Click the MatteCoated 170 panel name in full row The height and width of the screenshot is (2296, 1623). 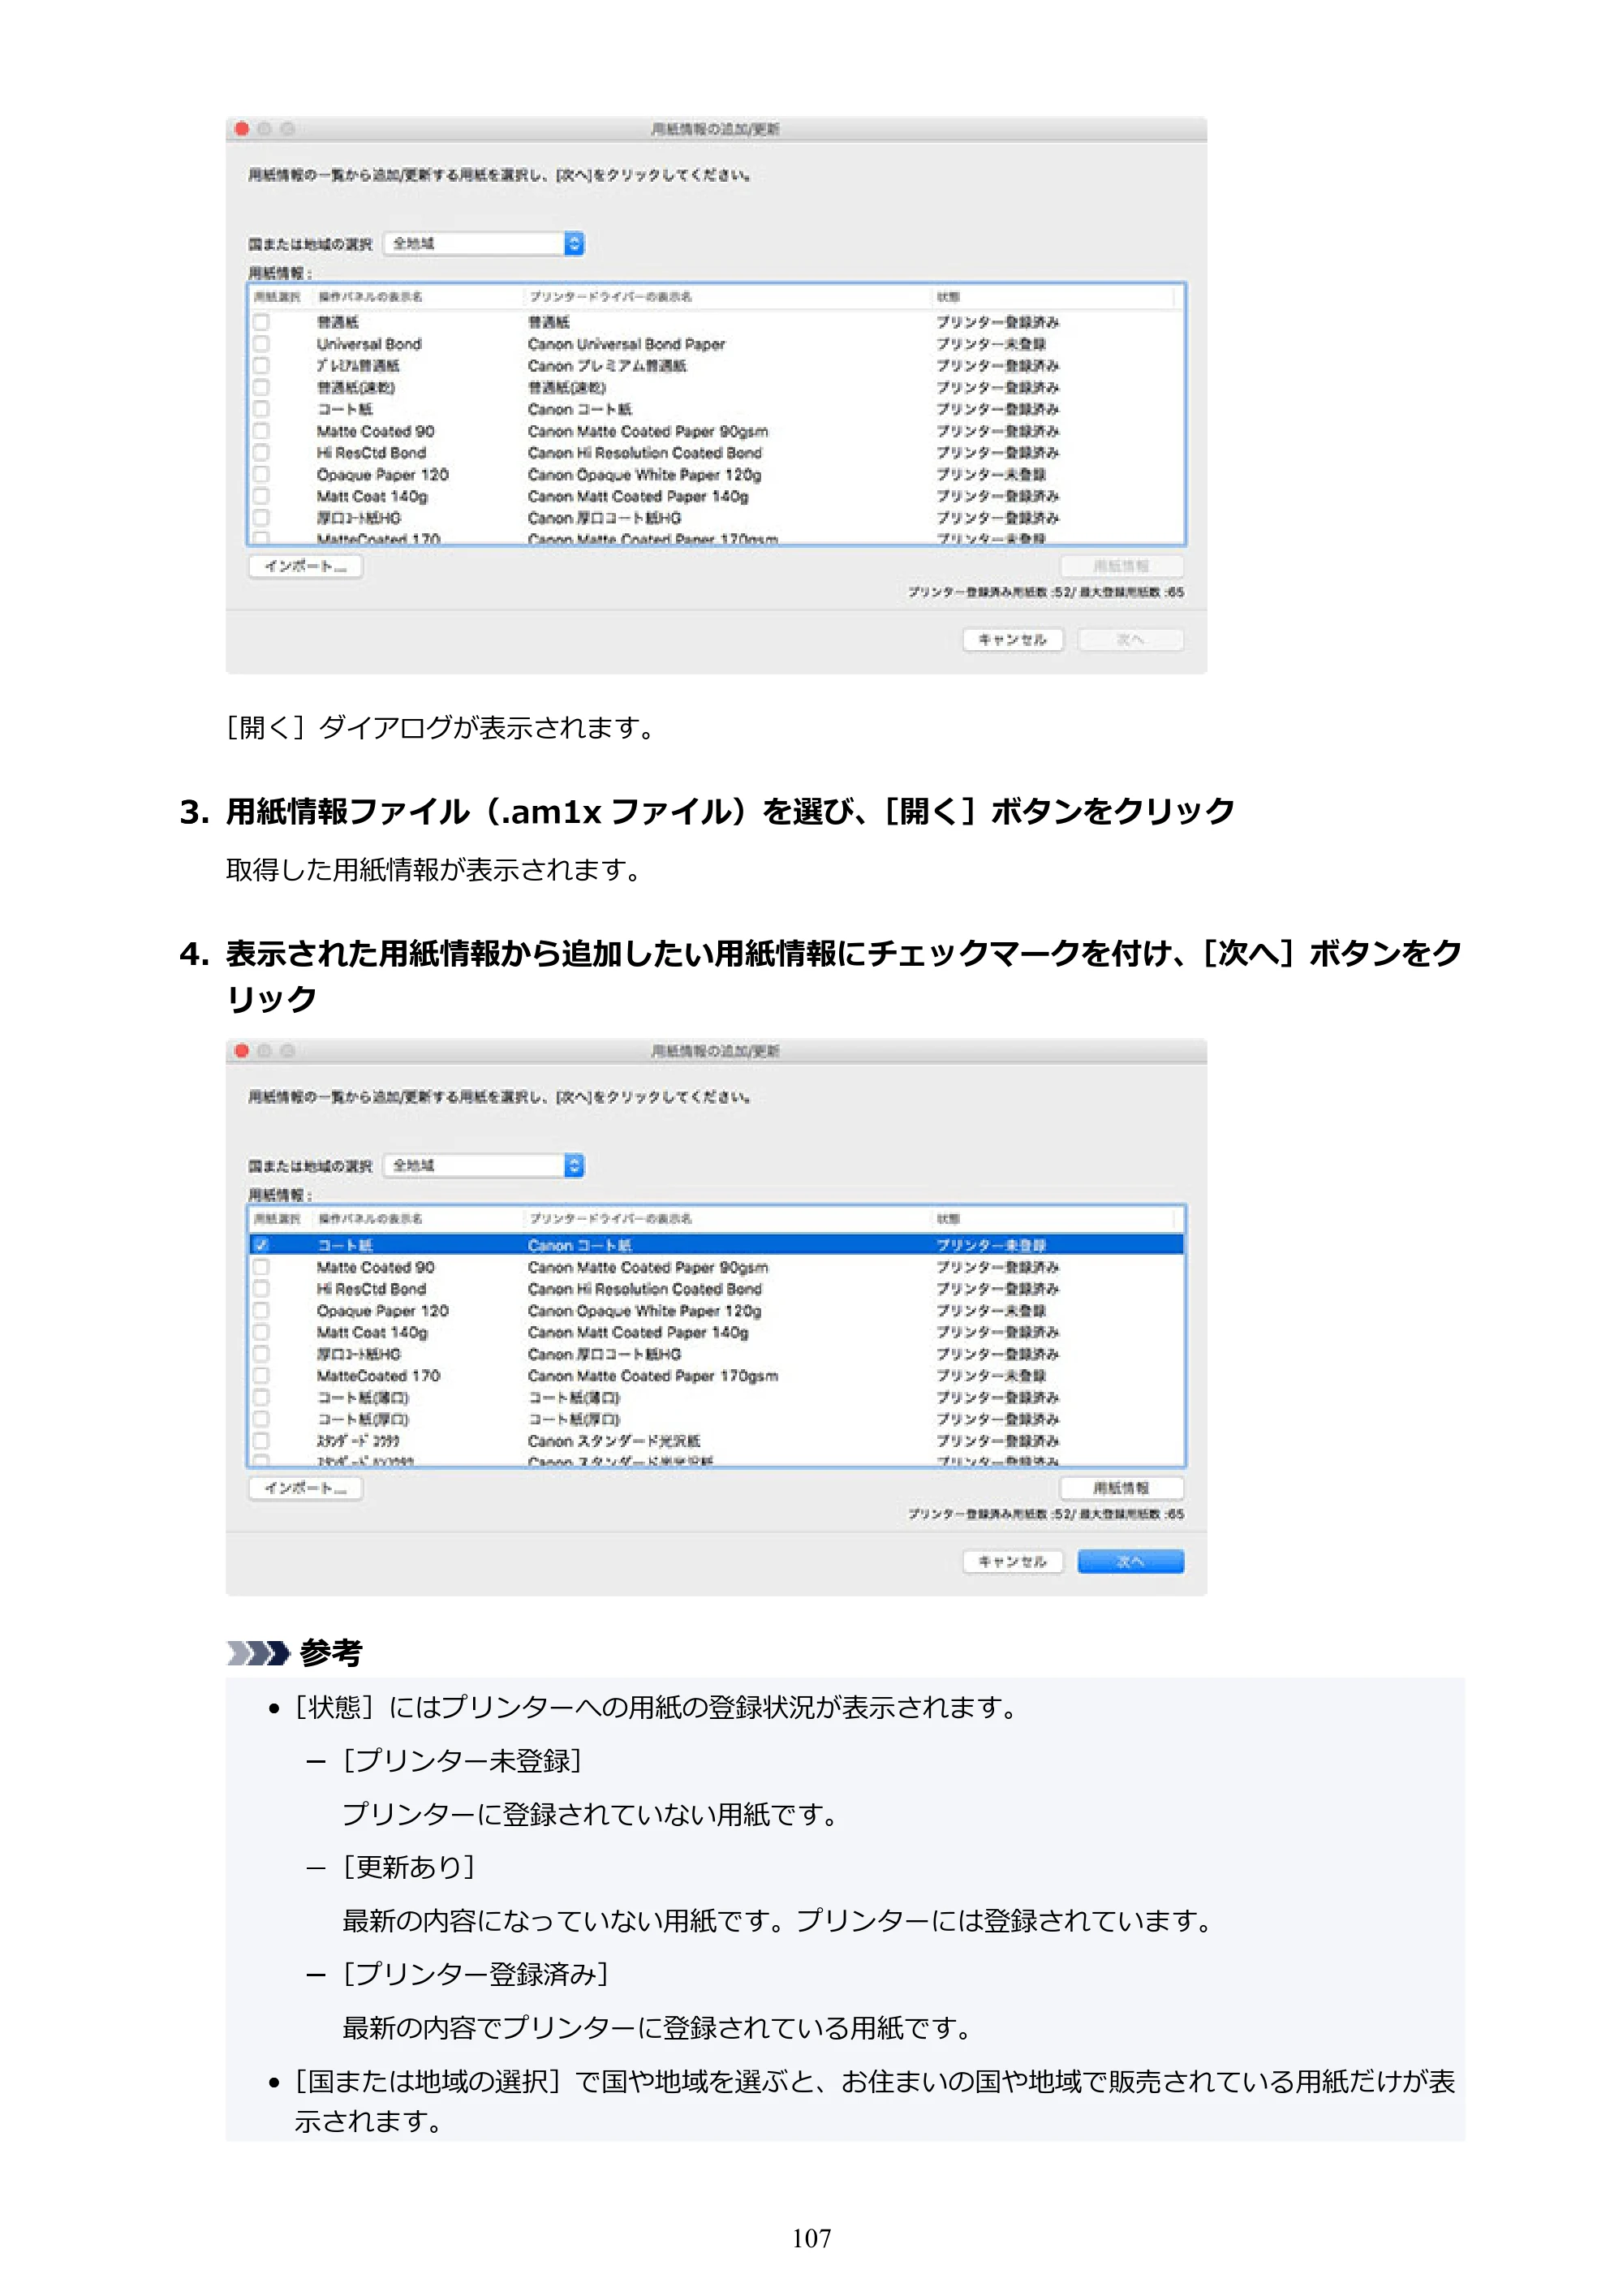click(x=378, y=1376)
